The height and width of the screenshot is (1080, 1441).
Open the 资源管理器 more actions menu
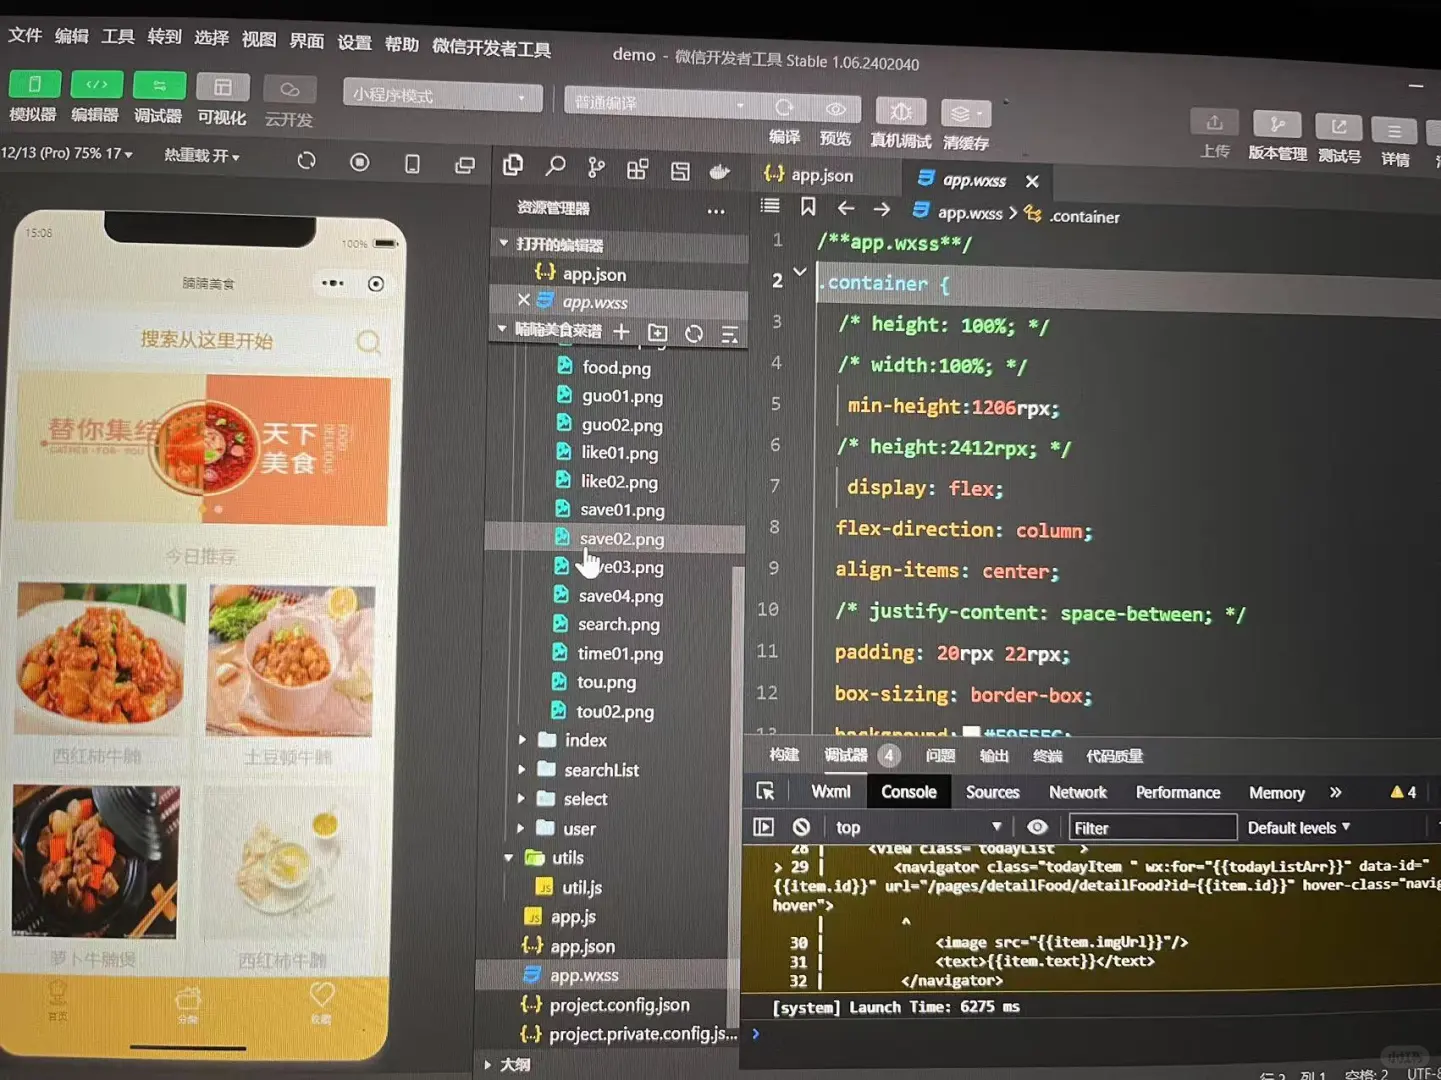pyautogui.click(x=716, y=211)
